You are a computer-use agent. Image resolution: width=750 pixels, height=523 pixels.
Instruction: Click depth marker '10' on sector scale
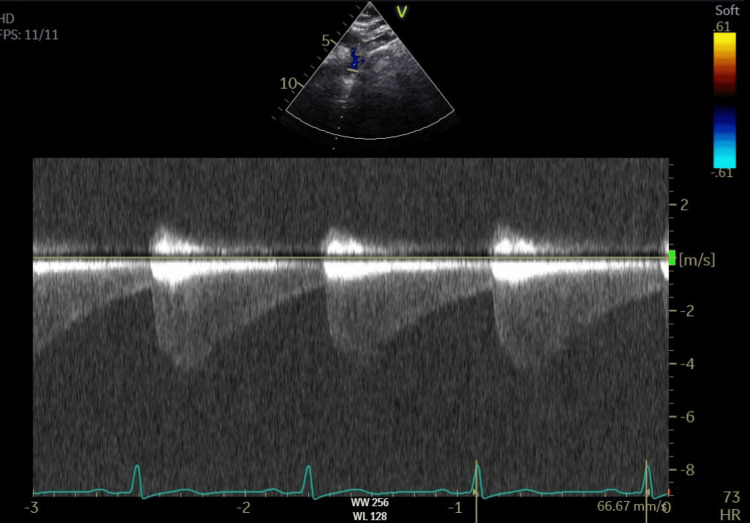point(288,84)
